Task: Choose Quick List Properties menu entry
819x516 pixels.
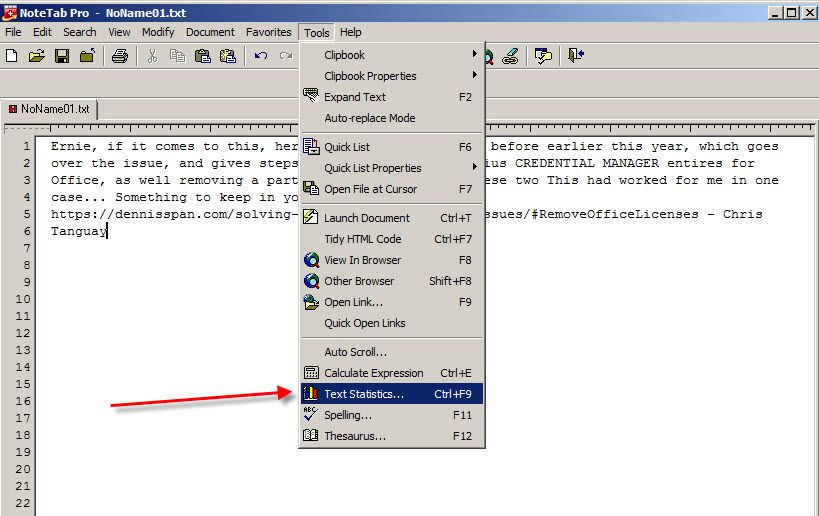Action: (x=392, y=168)
